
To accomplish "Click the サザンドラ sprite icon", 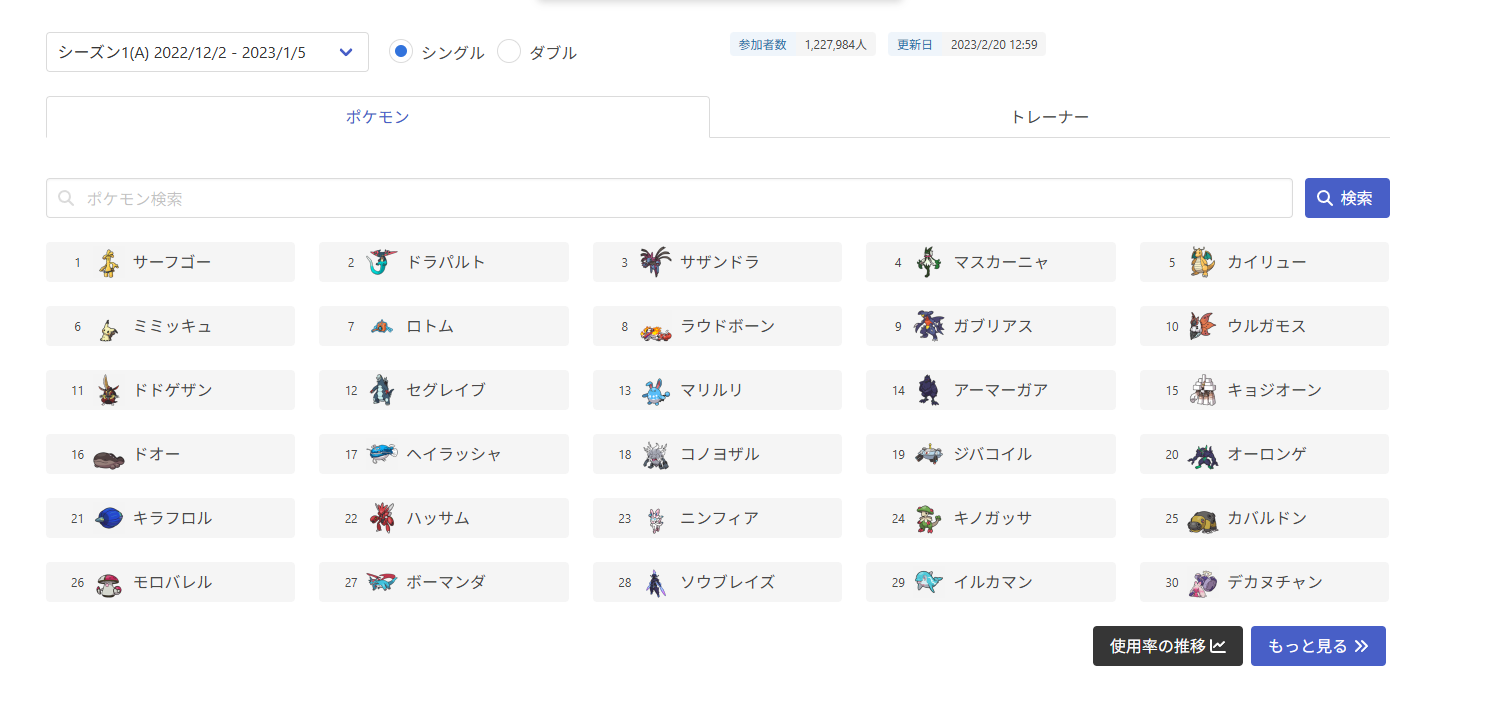I will point(656,263).
